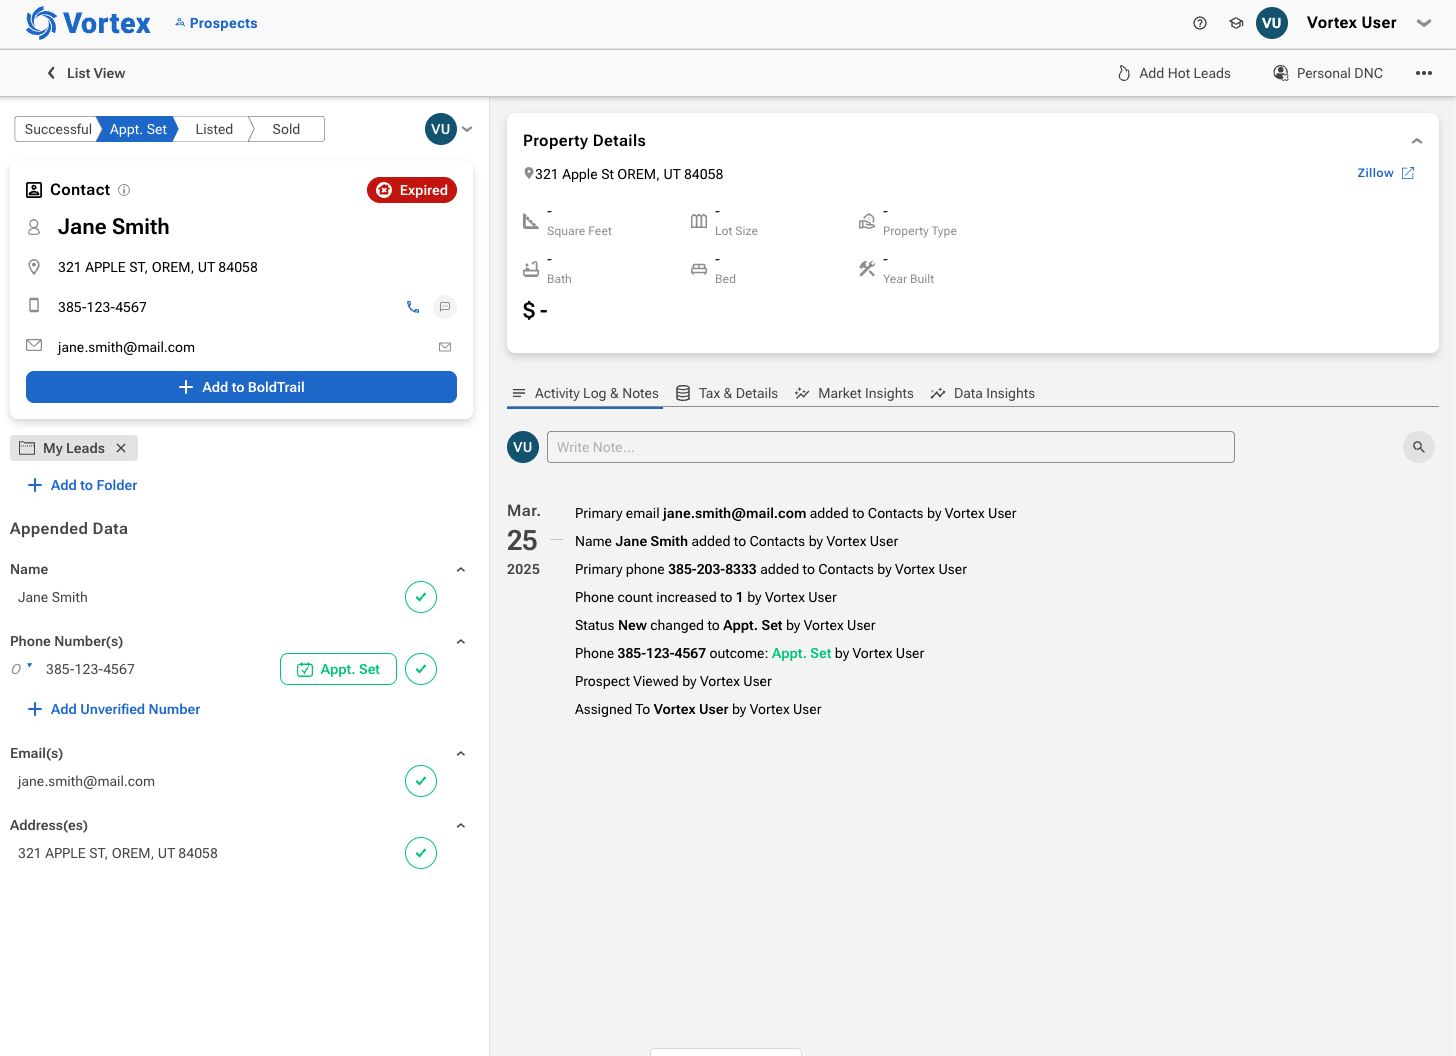Switch to Tax & Details tab
The width and height of the screenshot is (1456, 1056).
point(727,393)
